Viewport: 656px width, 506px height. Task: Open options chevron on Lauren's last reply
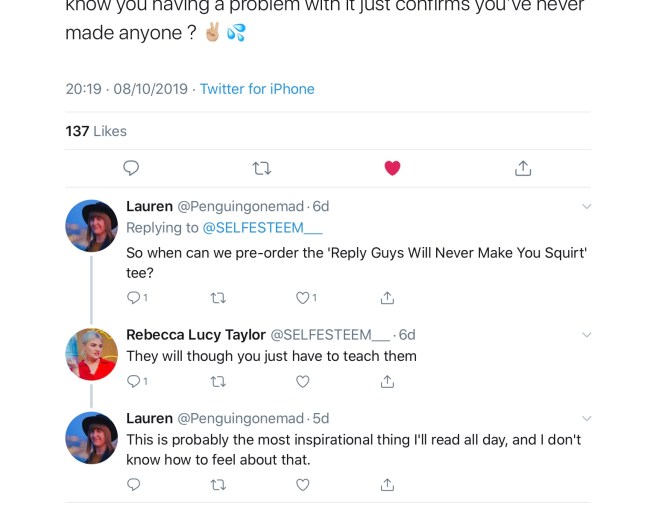click(586, 419)
